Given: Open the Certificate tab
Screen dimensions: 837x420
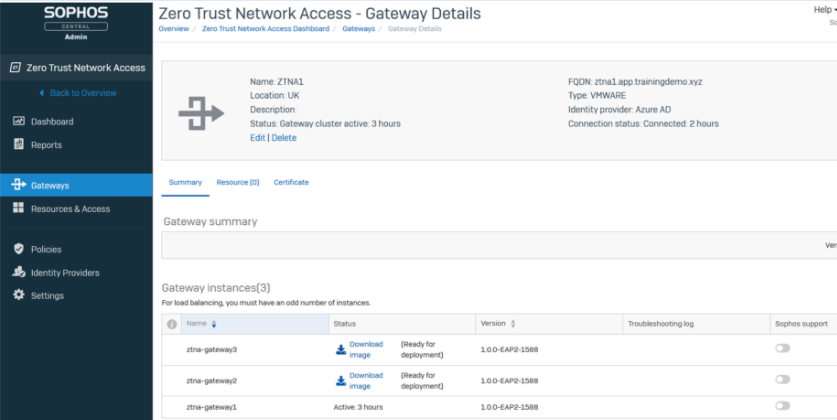Looking at the screenshot, I should pos(291,183).
